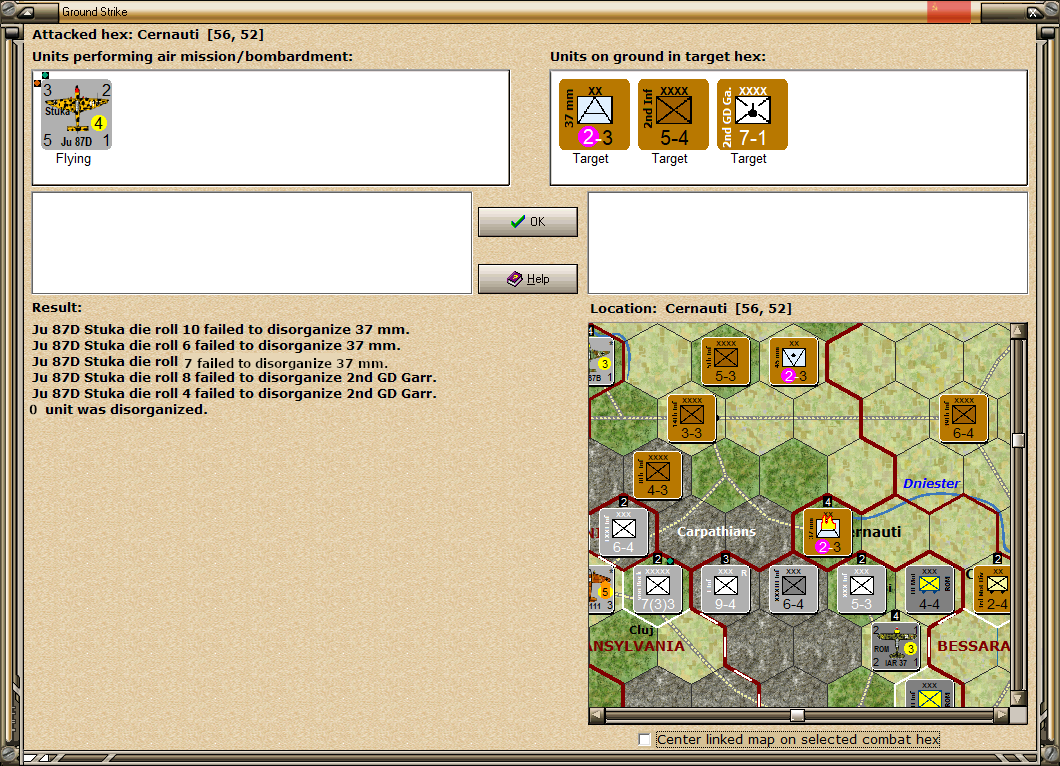The width and height of the screenshot is (1060, 766).
Task: Select the 37 mm target unit counter
Action: click(594, 114)
